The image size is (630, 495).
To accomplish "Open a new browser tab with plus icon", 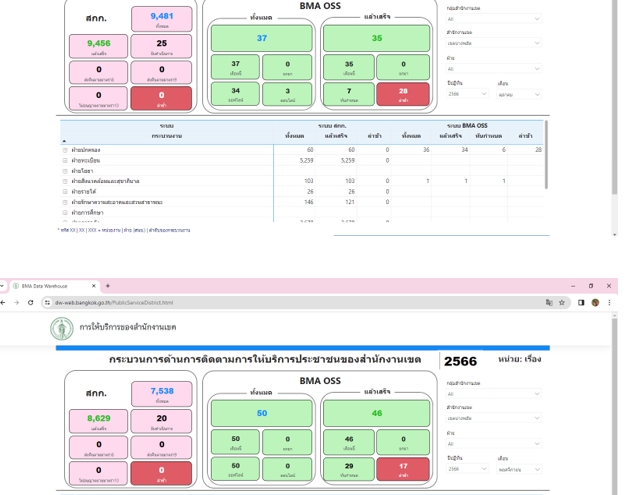I will click(108, 286).
